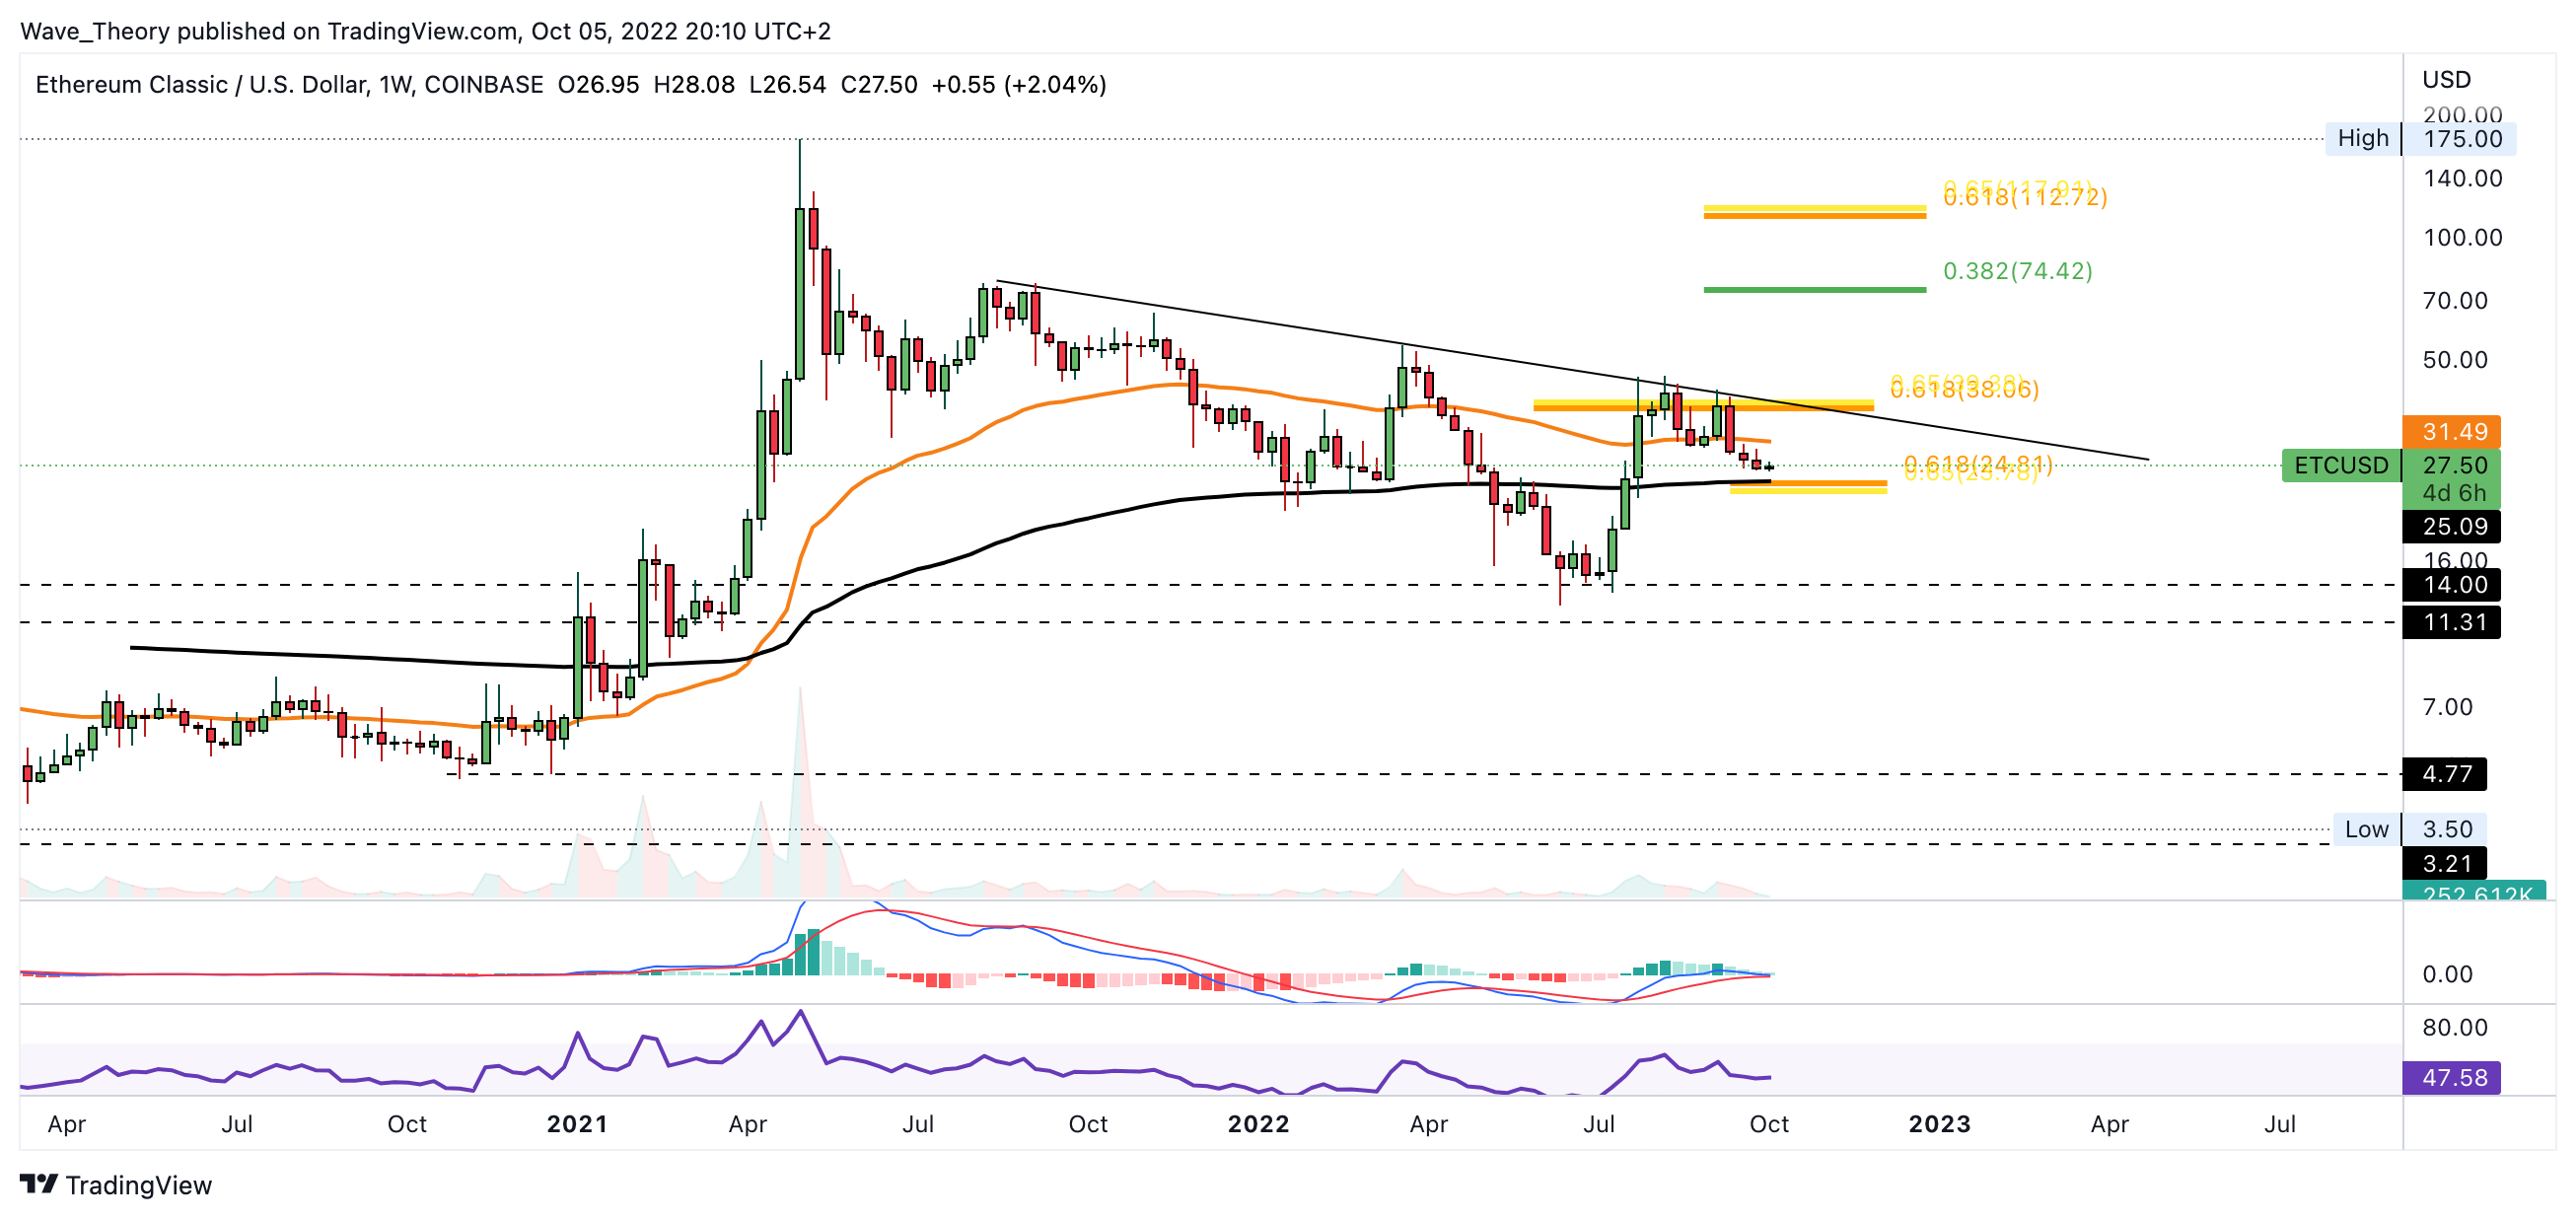Select the green 0.382(74.42) Fibonacci label
This screenshot has width=2576, height=1219.
[x=2016, y=270]
